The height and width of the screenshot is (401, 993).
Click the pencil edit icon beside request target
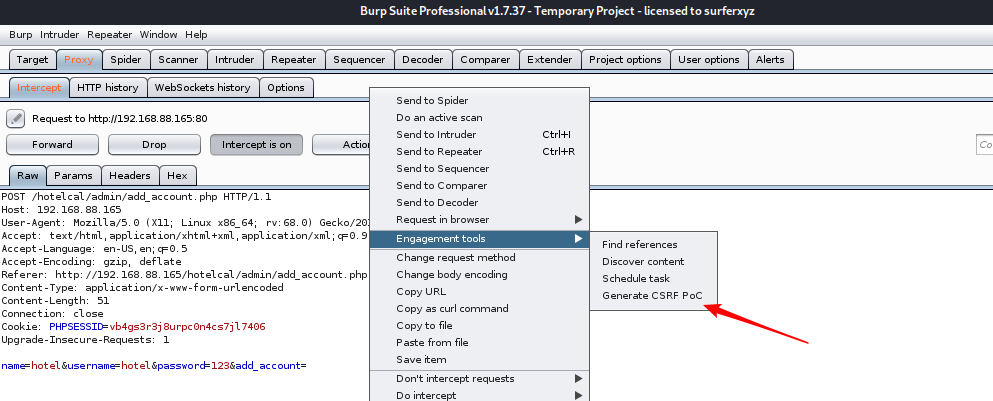[x=16, y=118]
